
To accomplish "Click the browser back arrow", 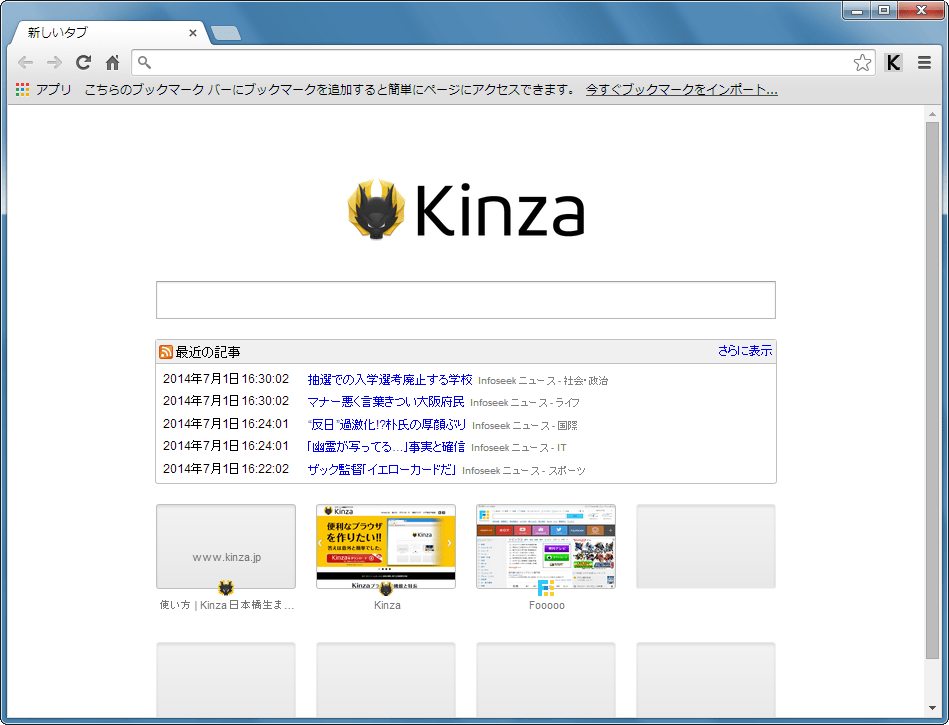I will point(25,62).
